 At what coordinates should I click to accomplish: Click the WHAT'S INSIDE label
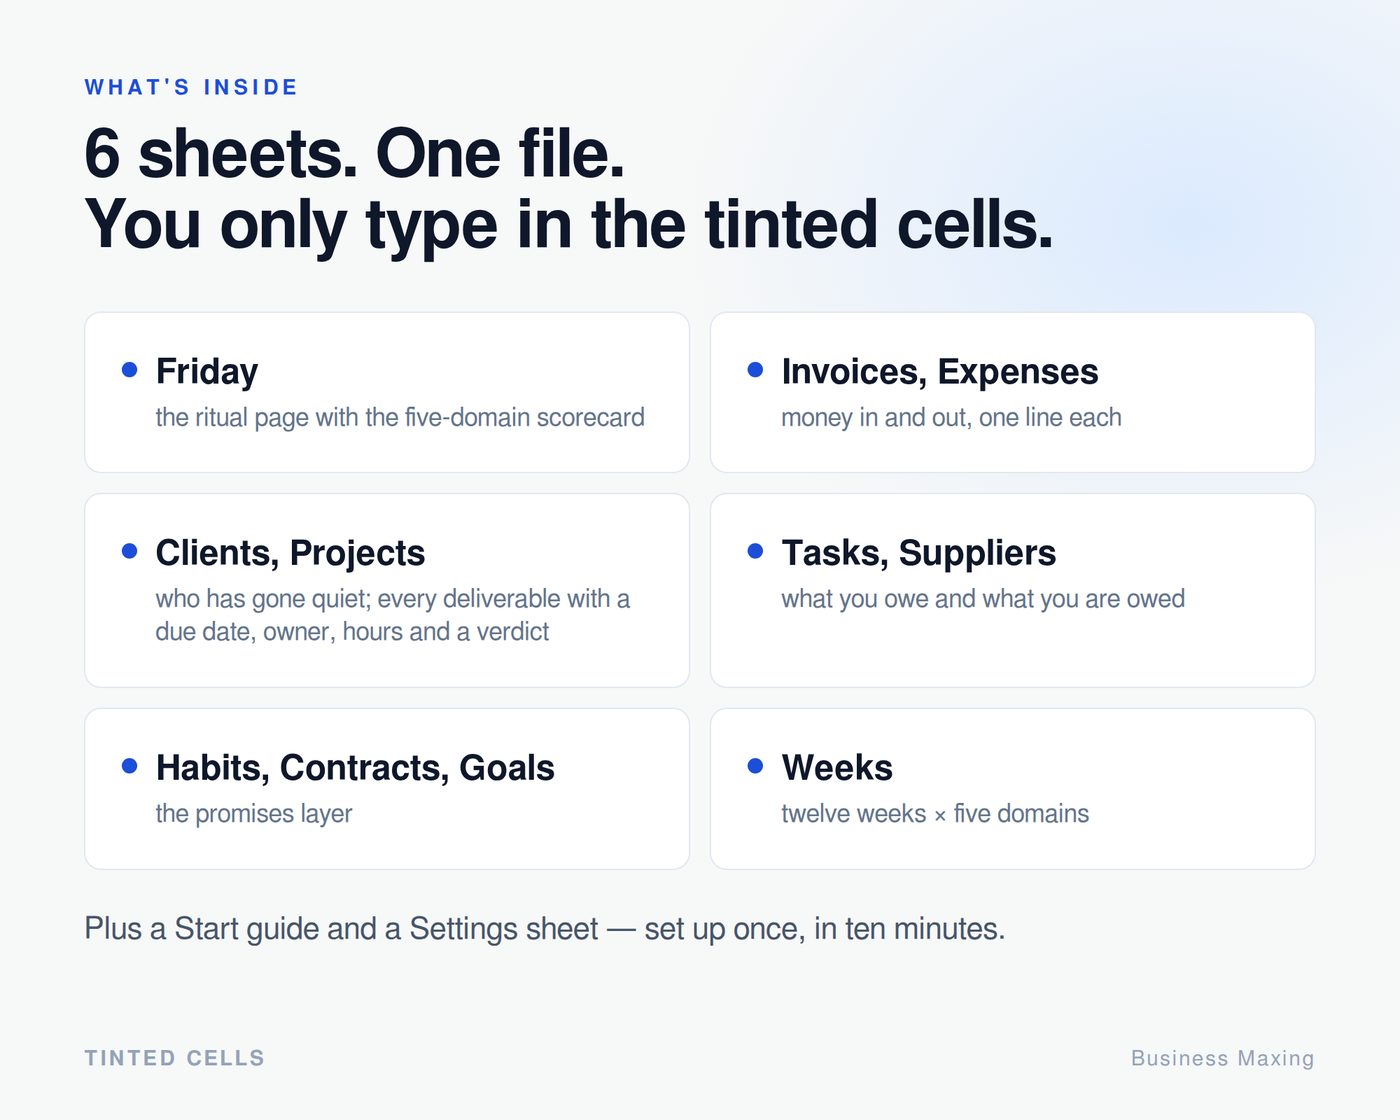coord(191,87)
